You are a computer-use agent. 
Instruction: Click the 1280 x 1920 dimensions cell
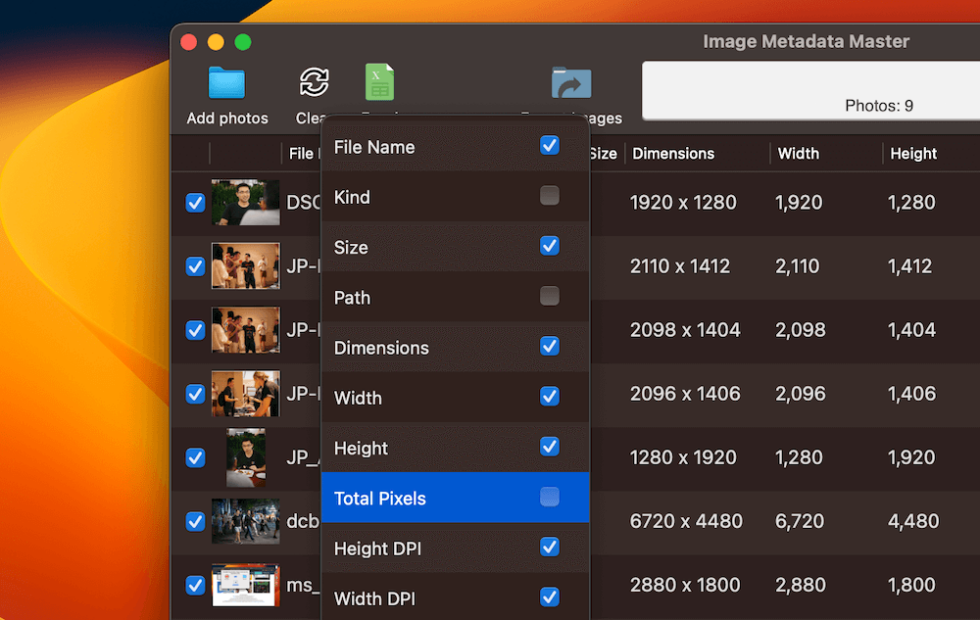coord(683,458)
